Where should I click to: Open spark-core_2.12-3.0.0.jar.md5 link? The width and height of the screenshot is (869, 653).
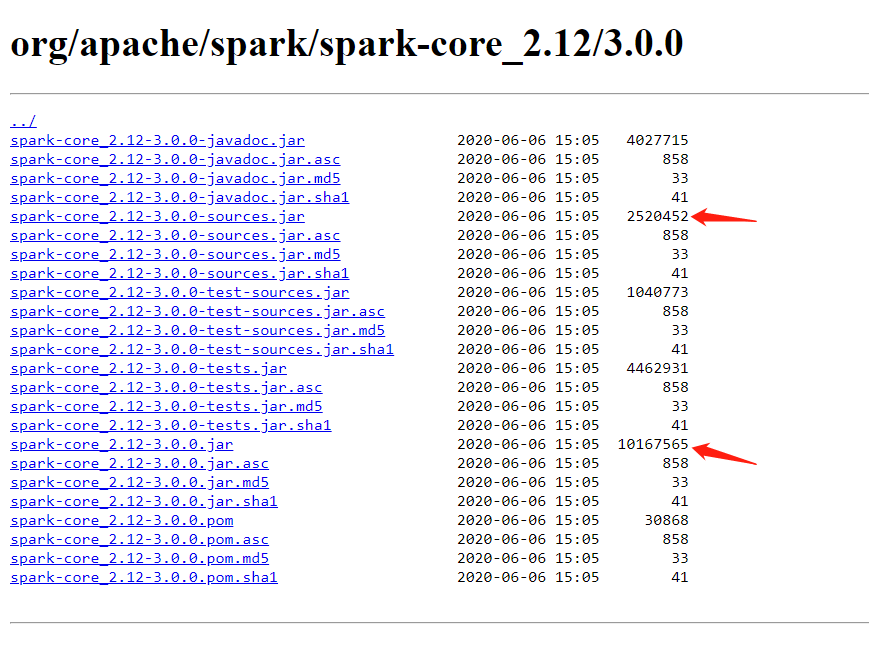coord(139,482)
